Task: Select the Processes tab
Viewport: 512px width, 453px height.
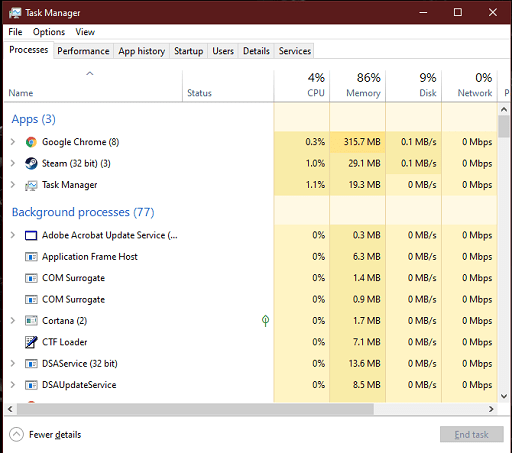Action: click(x=29, y=50)
